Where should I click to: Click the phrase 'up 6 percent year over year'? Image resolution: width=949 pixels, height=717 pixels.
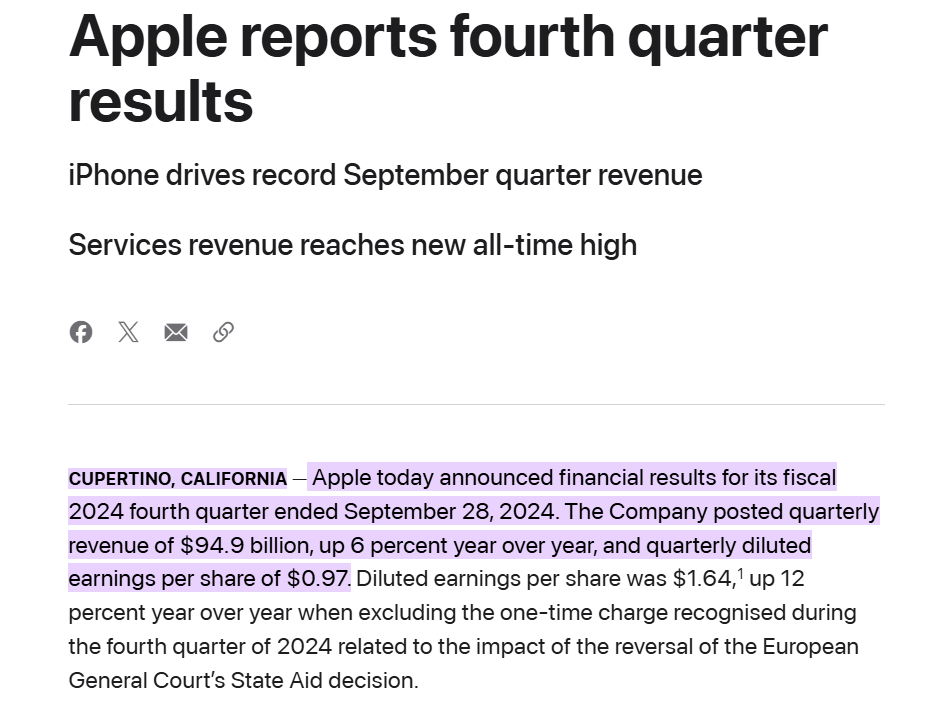[458, 545]
